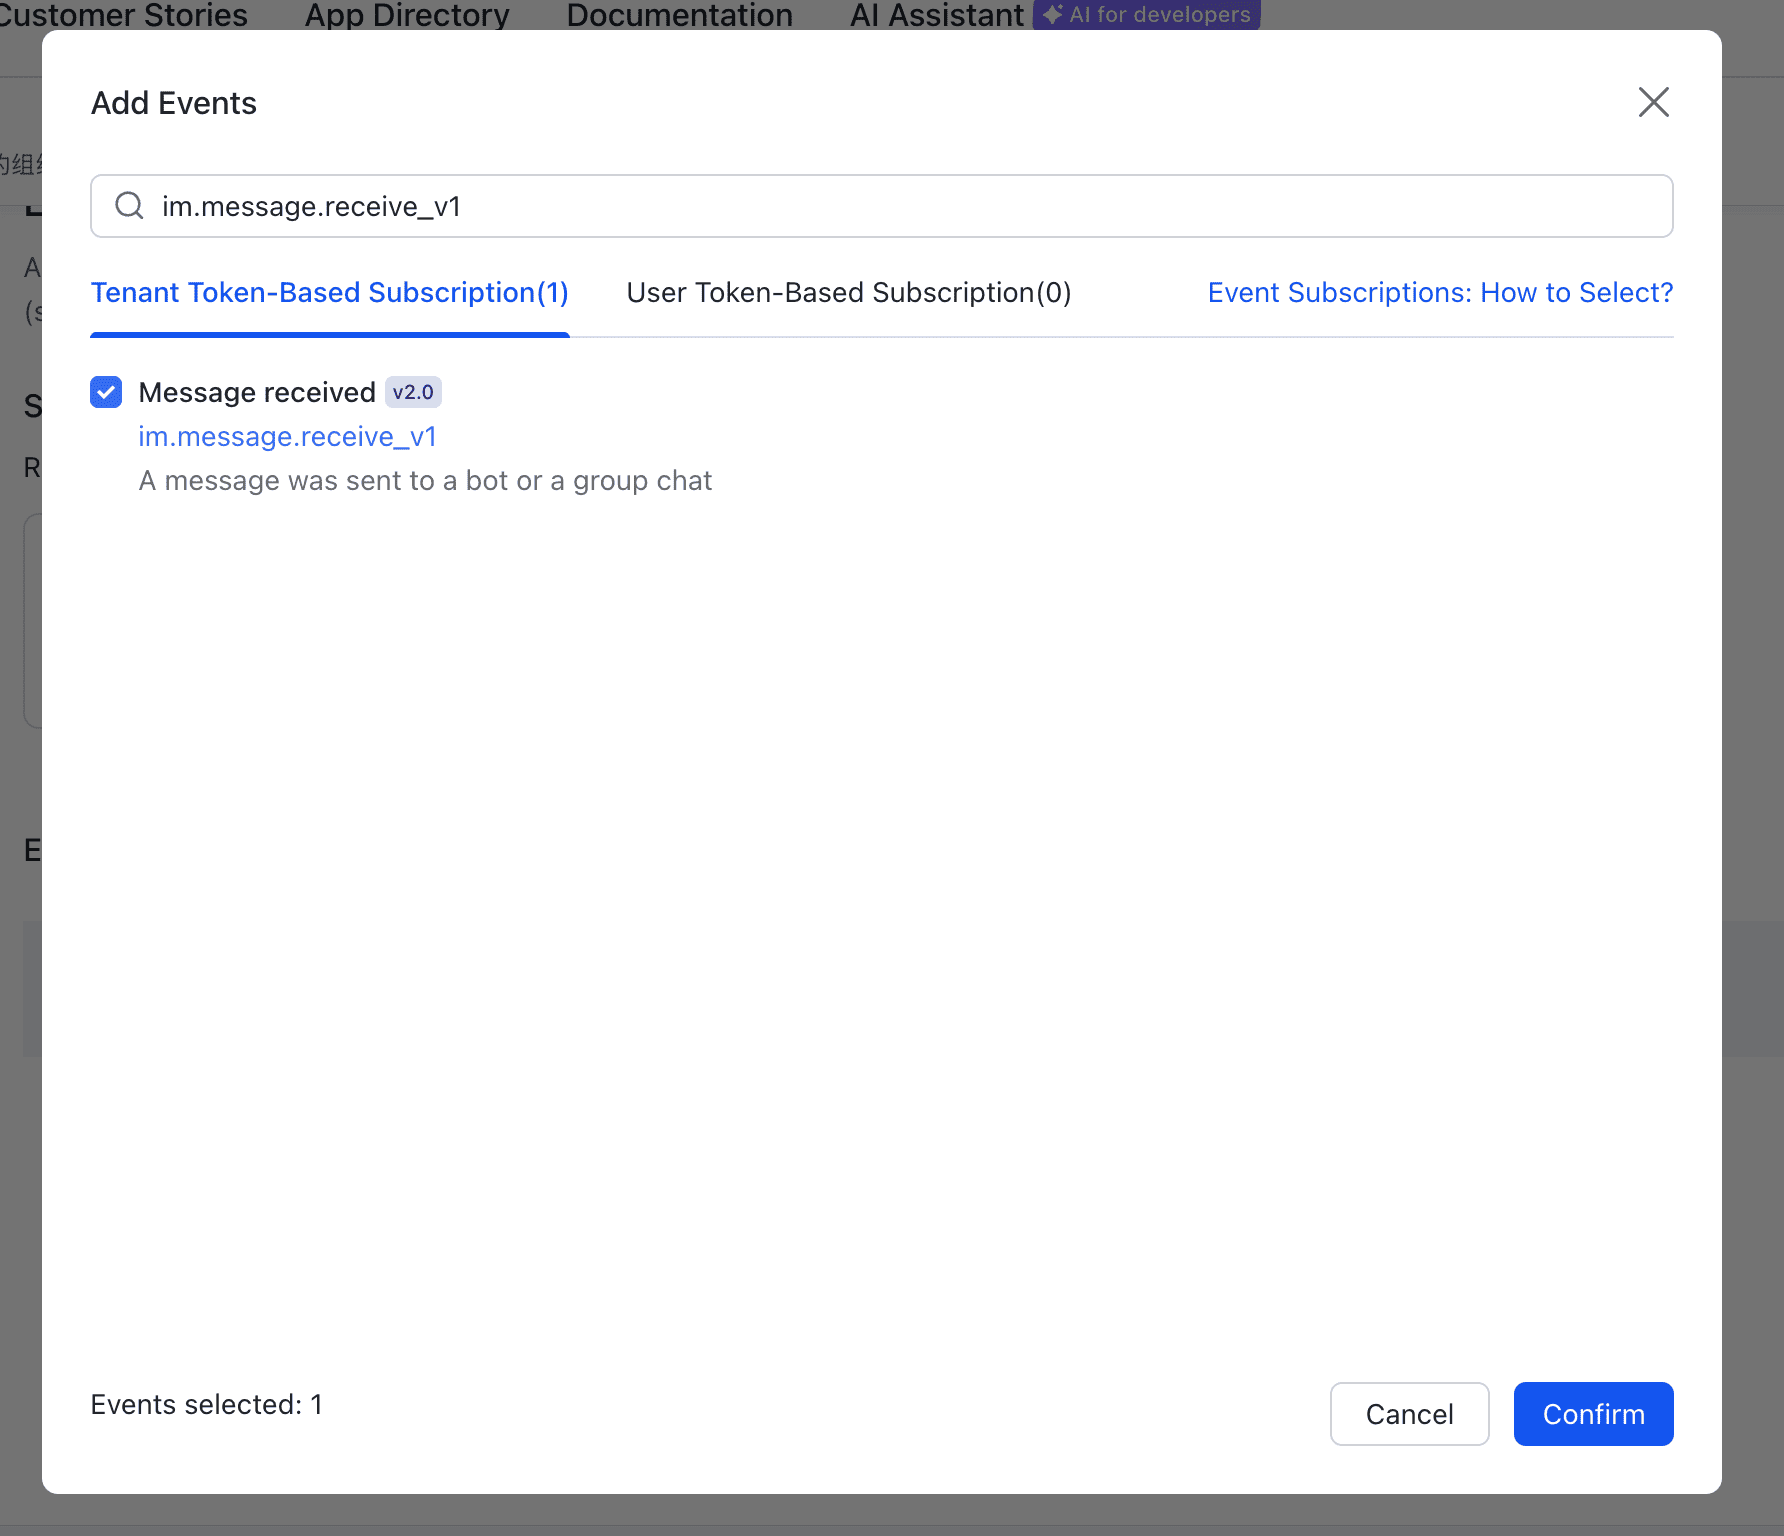Click the Add Events dialog heading
Viewport: 1784px width, 1536px height.
[174, 103]
